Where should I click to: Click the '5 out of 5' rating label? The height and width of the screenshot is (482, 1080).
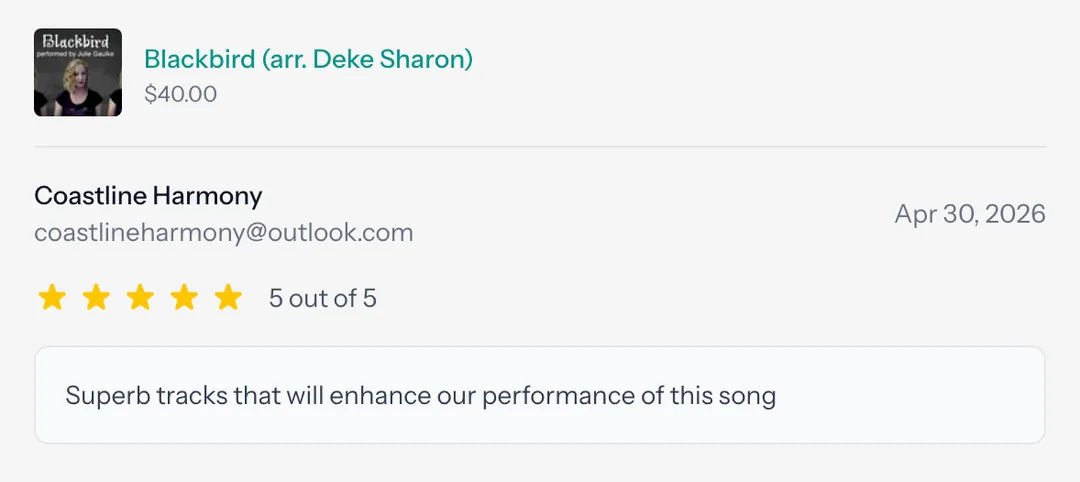(322, 299)
